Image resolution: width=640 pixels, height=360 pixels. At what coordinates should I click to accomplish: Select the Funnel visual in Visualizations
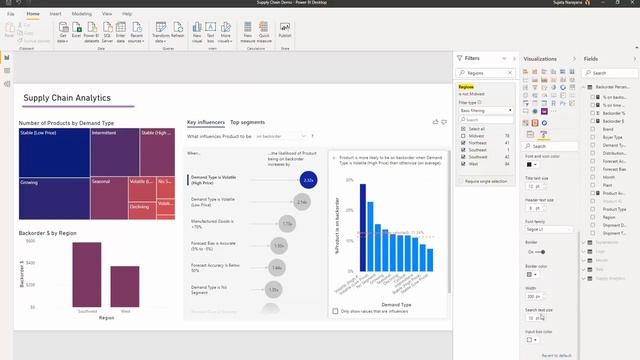tap(535, 87)
